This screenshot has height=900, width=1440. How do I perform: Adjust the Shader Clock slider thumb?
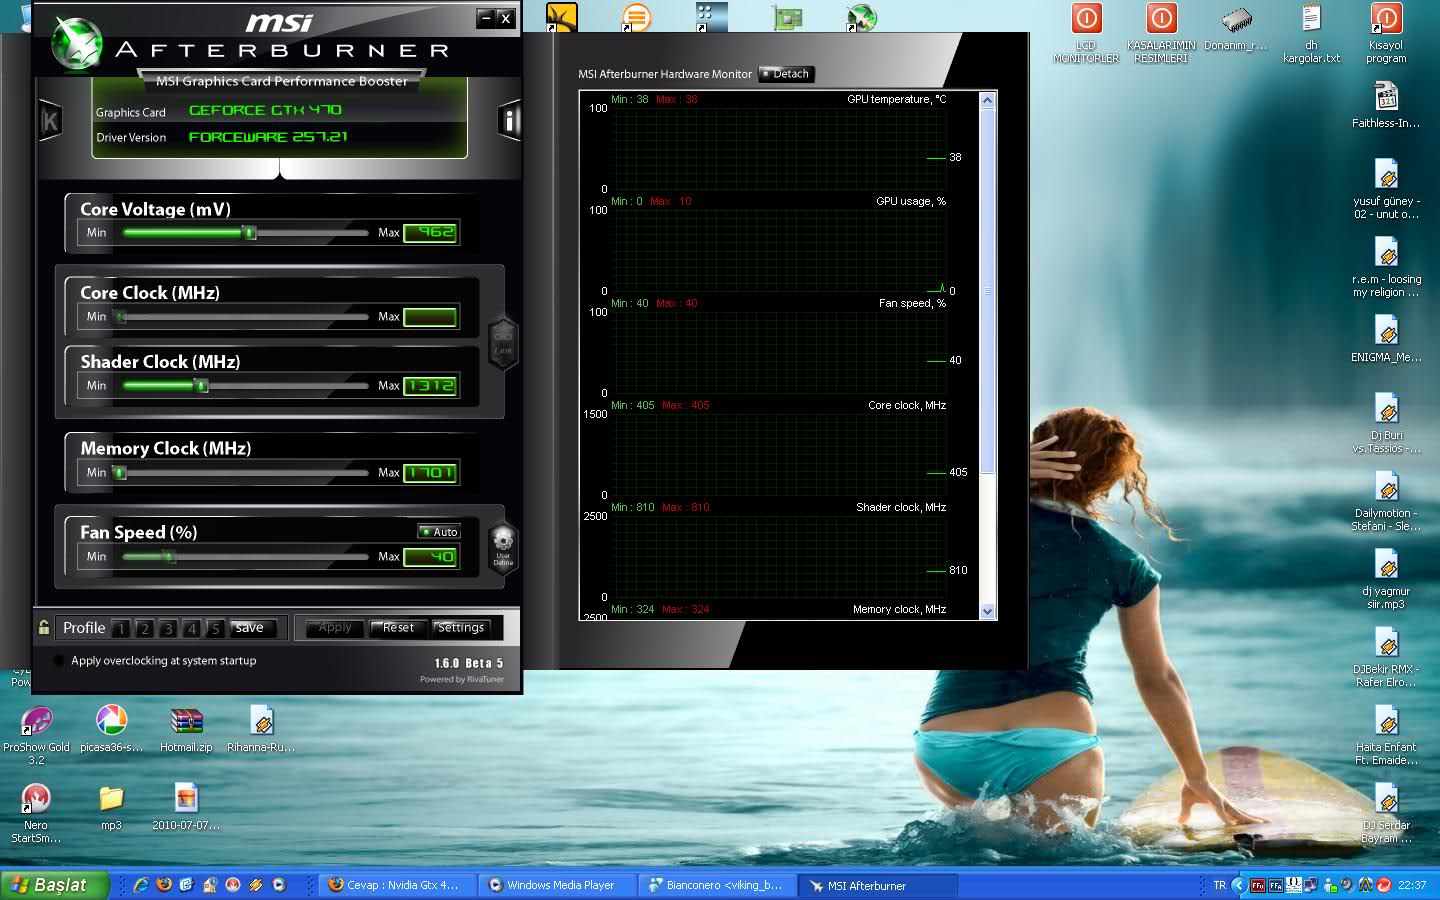pyautogui.click(x=202, y=386)
